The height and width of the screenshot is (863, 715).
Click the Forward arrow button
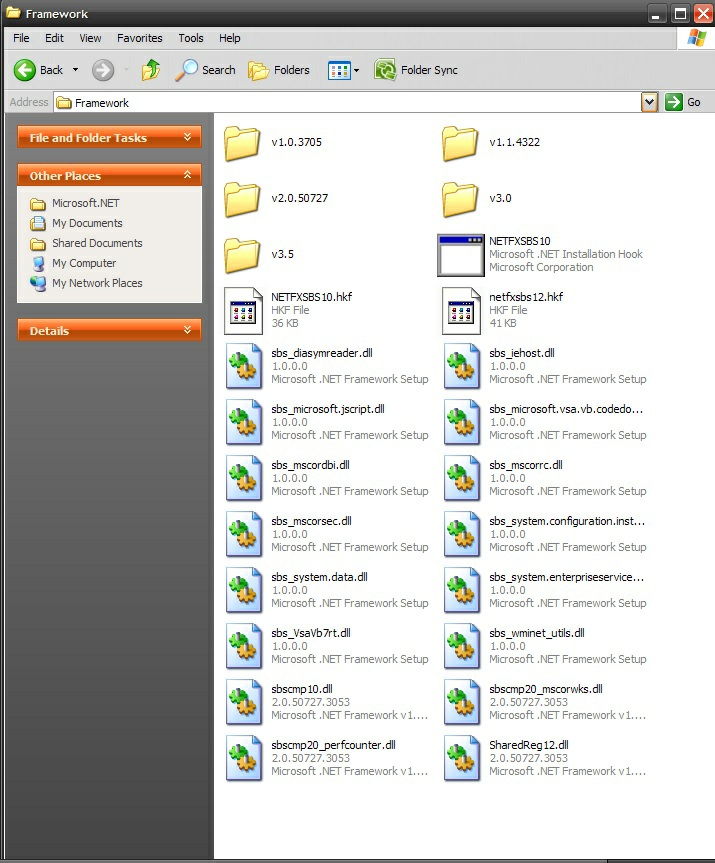(x=103, y=70)
